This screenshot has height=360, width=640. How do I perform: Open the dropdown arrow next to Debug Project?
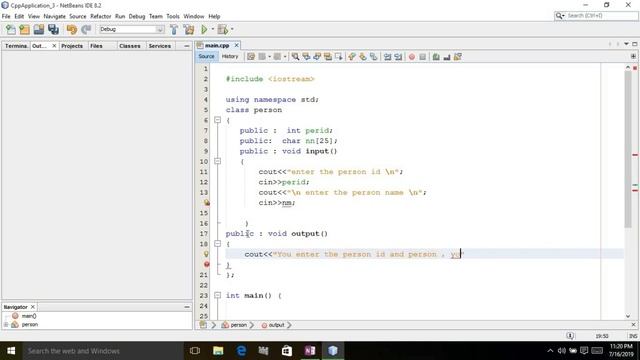232,29
